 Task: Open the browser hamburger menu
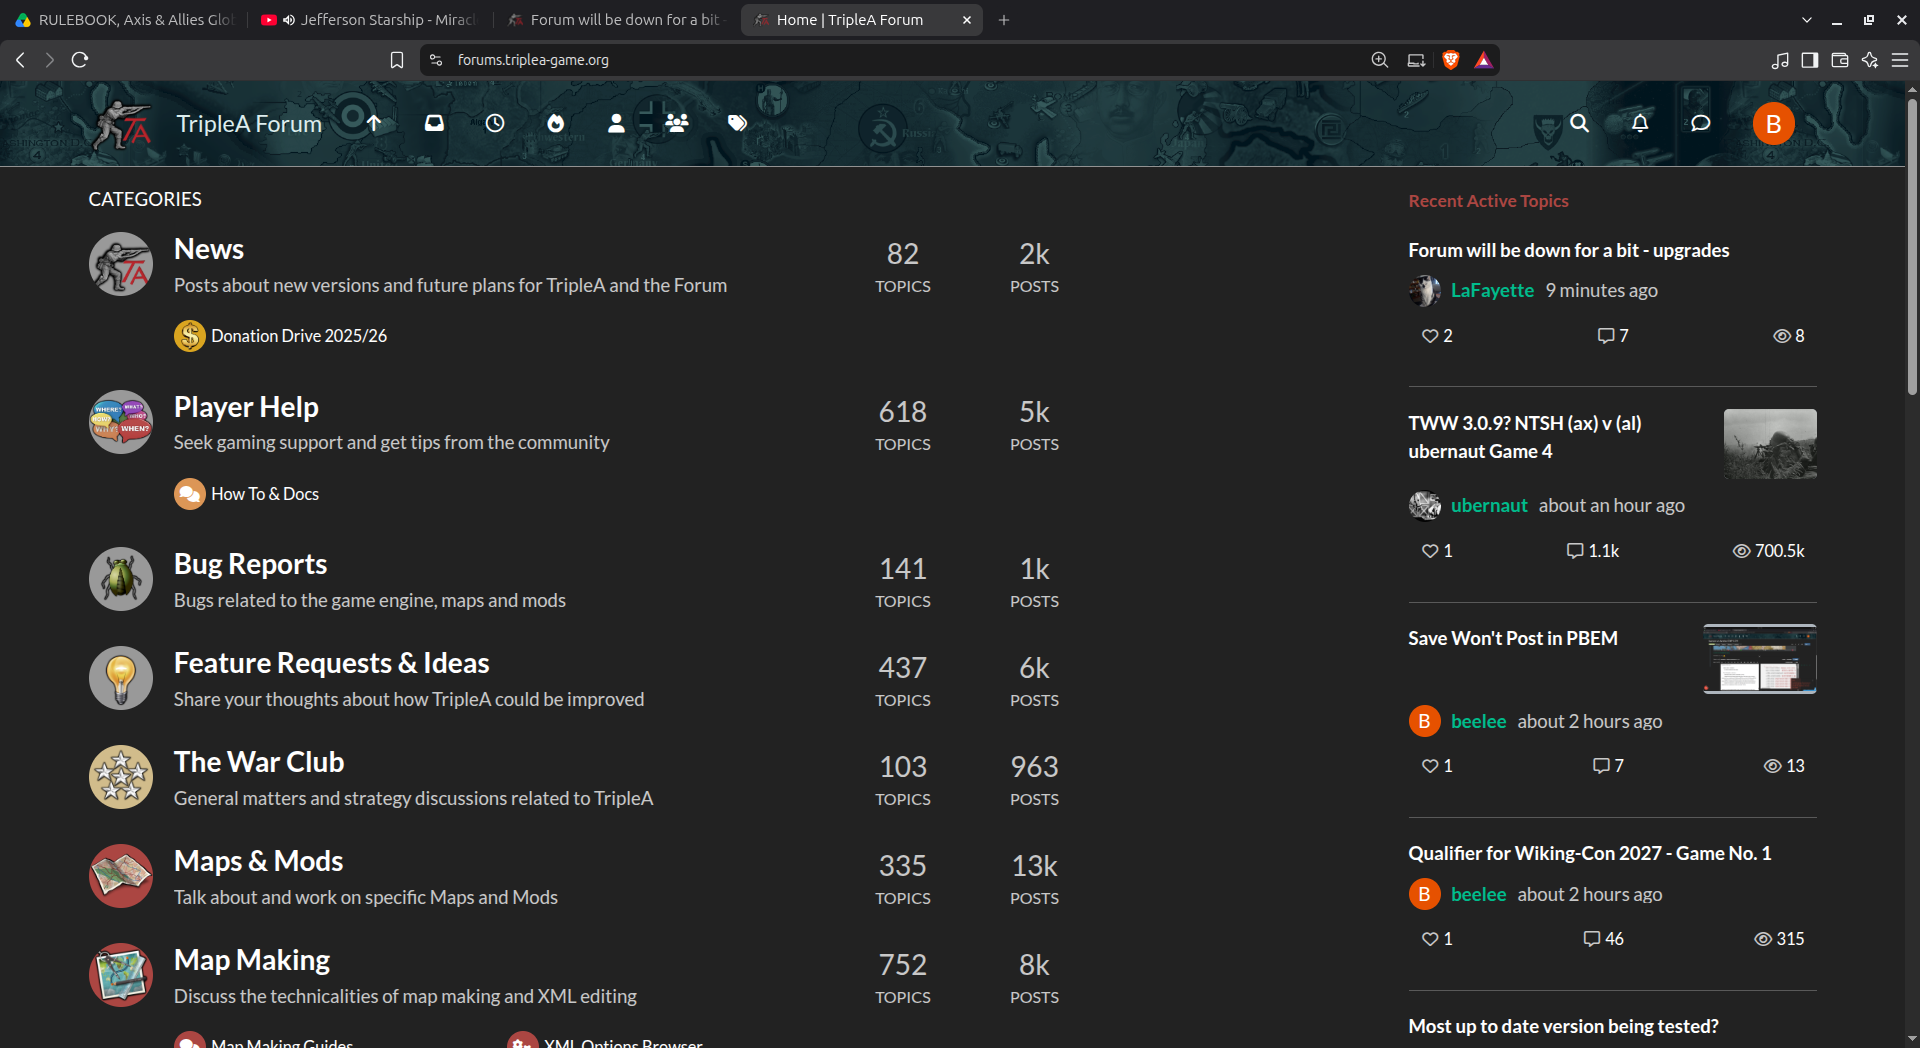1900,60
